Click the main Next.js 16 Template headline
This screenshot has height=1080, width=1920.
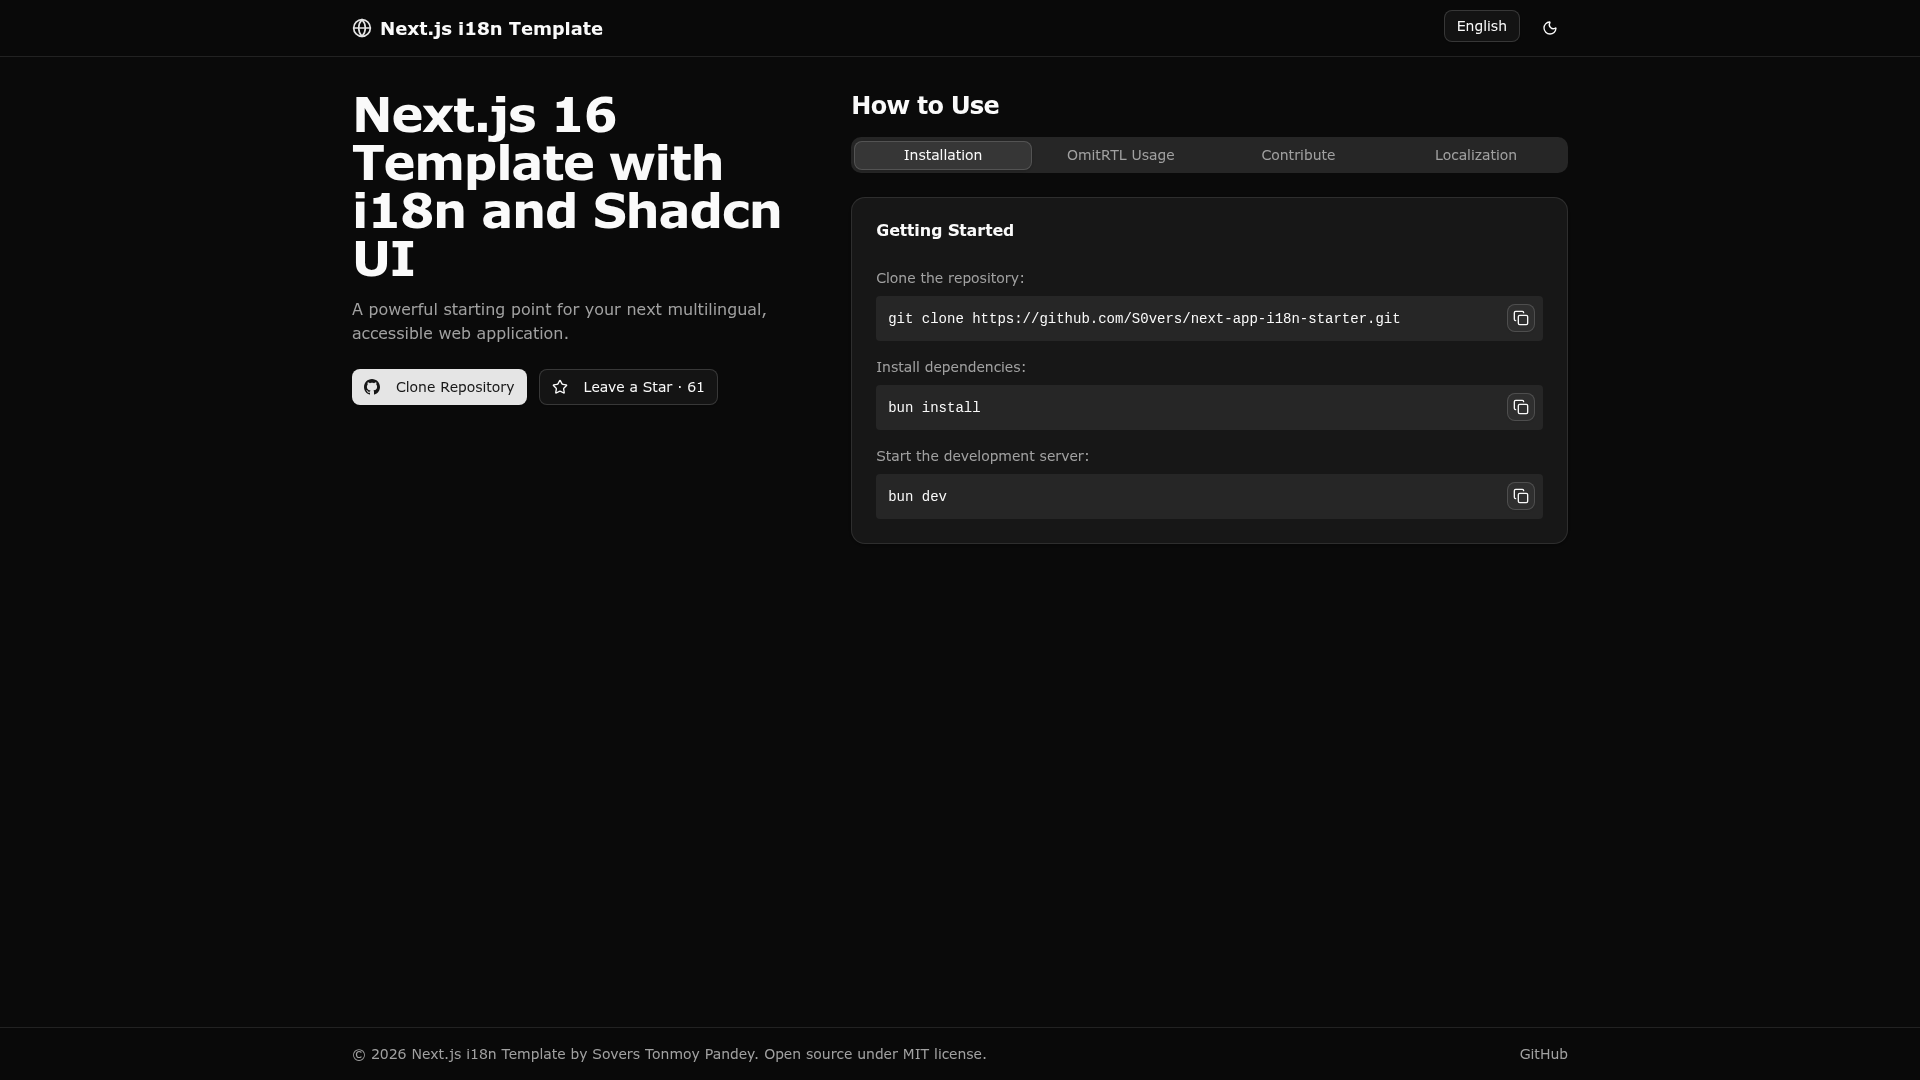coord(567,187)
